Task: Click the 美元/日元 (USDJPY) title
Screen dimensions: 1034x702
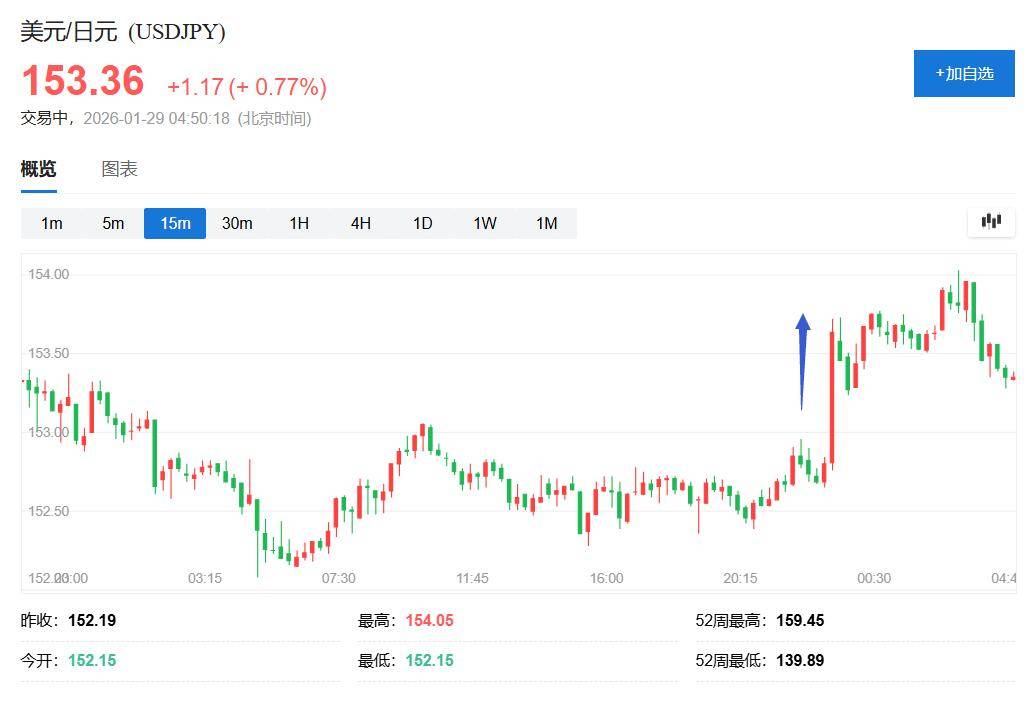Action: 123,32
